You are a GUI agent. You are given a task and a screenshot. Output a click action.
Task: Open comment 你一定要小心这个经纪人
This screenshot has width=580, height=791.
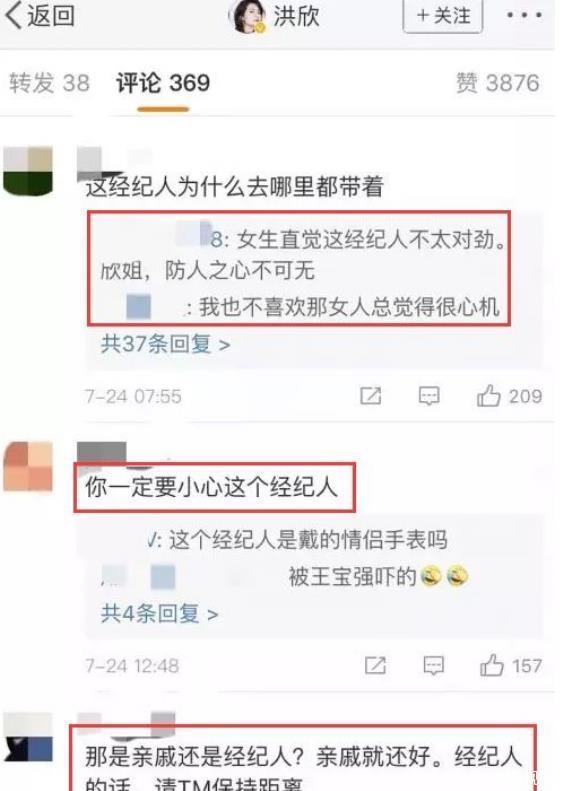pos(211,487)
